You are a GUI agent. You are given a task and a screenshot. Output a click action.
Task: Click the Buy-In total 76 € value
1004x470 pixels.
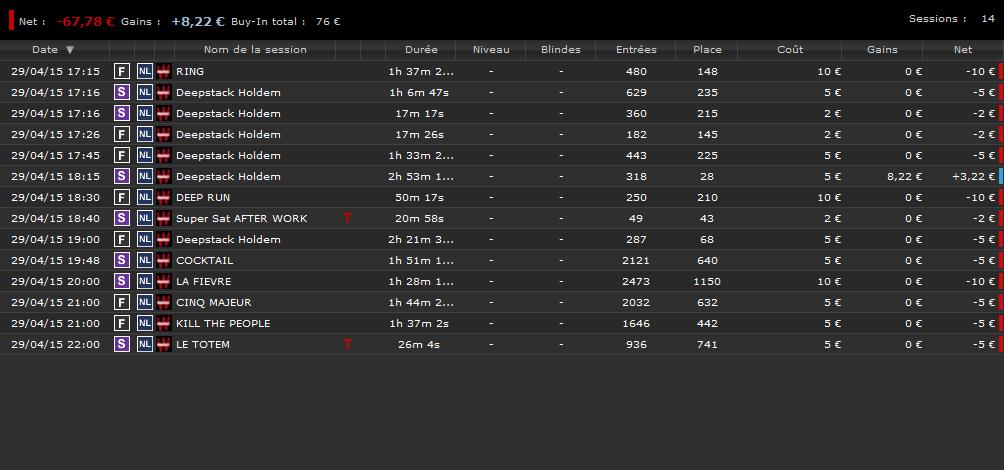click(x=328, y=21)
